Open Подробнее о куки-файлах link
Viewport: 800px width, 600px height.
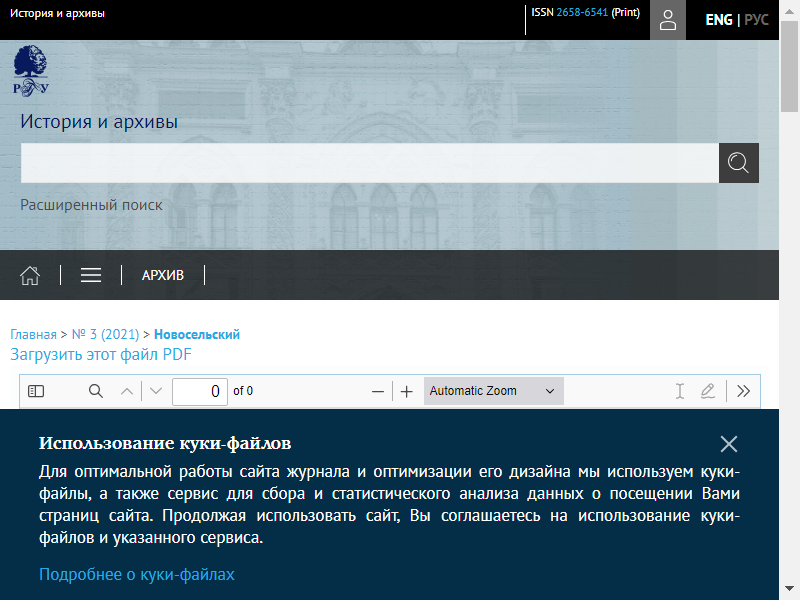(x=137, y=574)
